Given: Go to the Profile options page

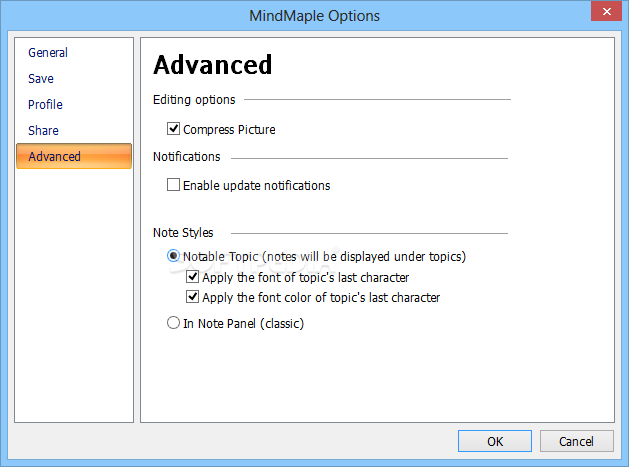Looking at the screenshot, I should (45, 105).
